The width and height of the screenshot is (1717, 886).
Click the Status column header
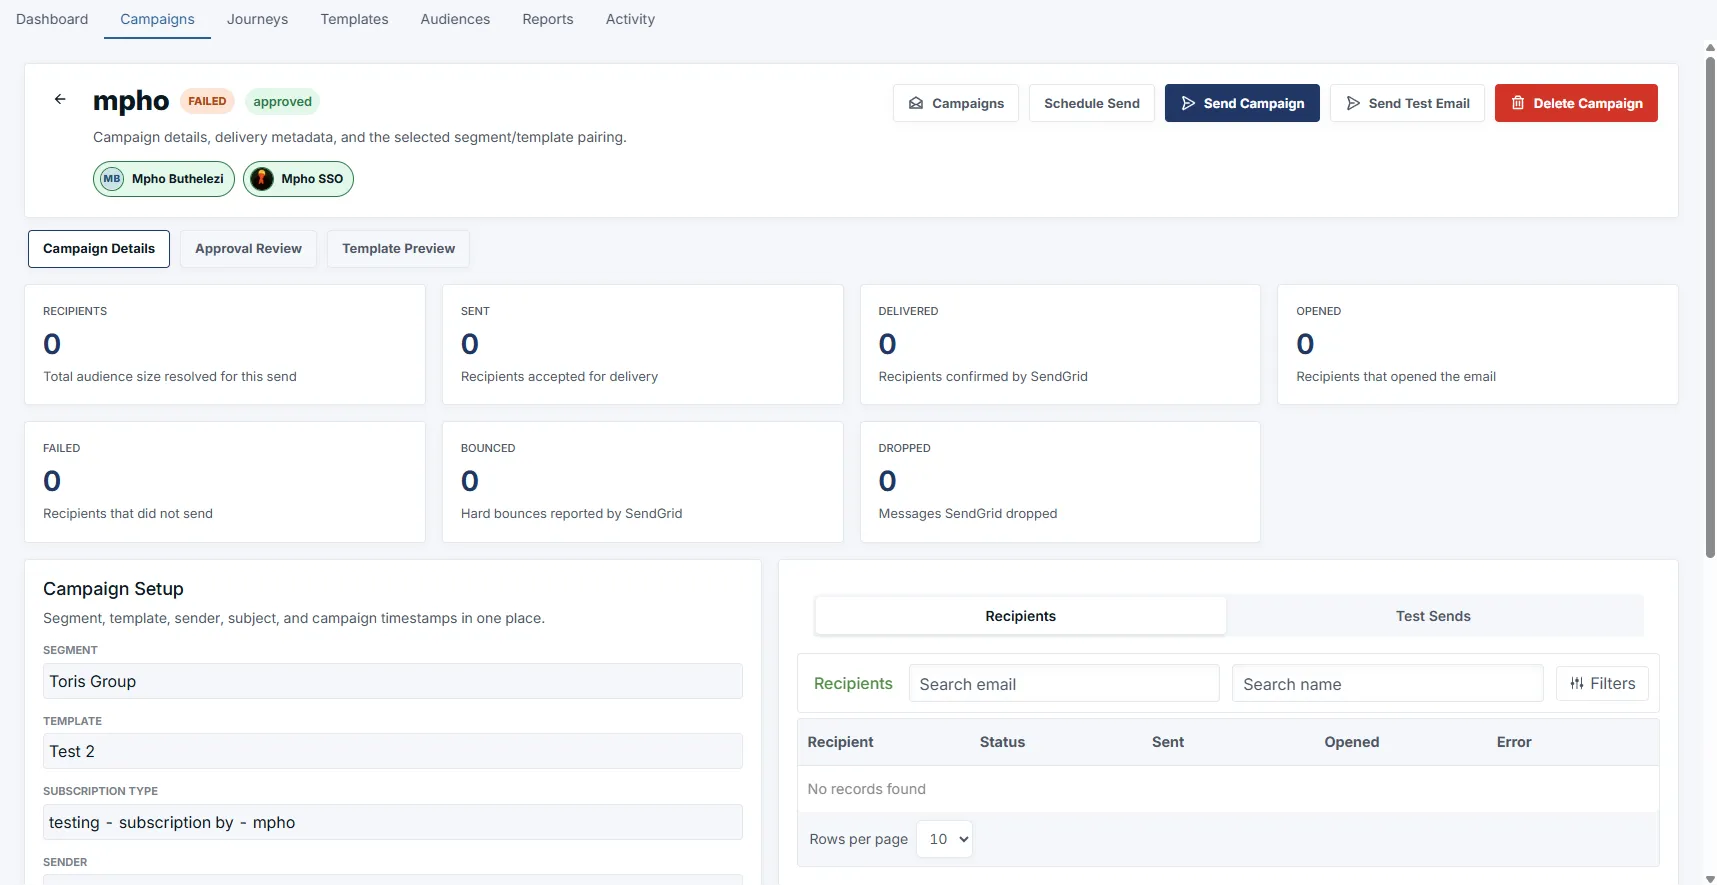coord(1002,742)
